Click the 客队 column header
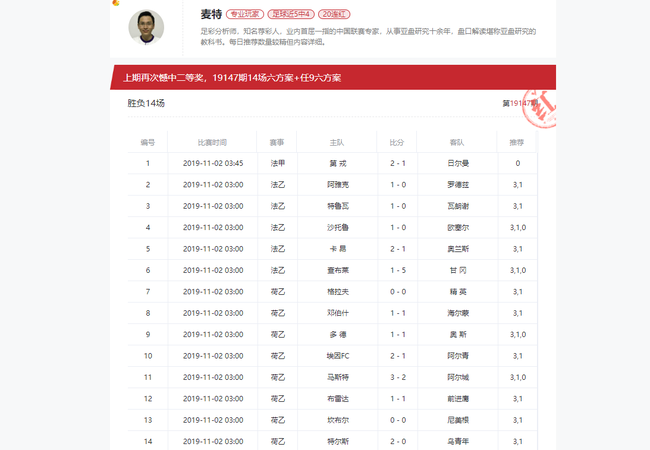This screenshot has width=650, height=450. point(457,143)
